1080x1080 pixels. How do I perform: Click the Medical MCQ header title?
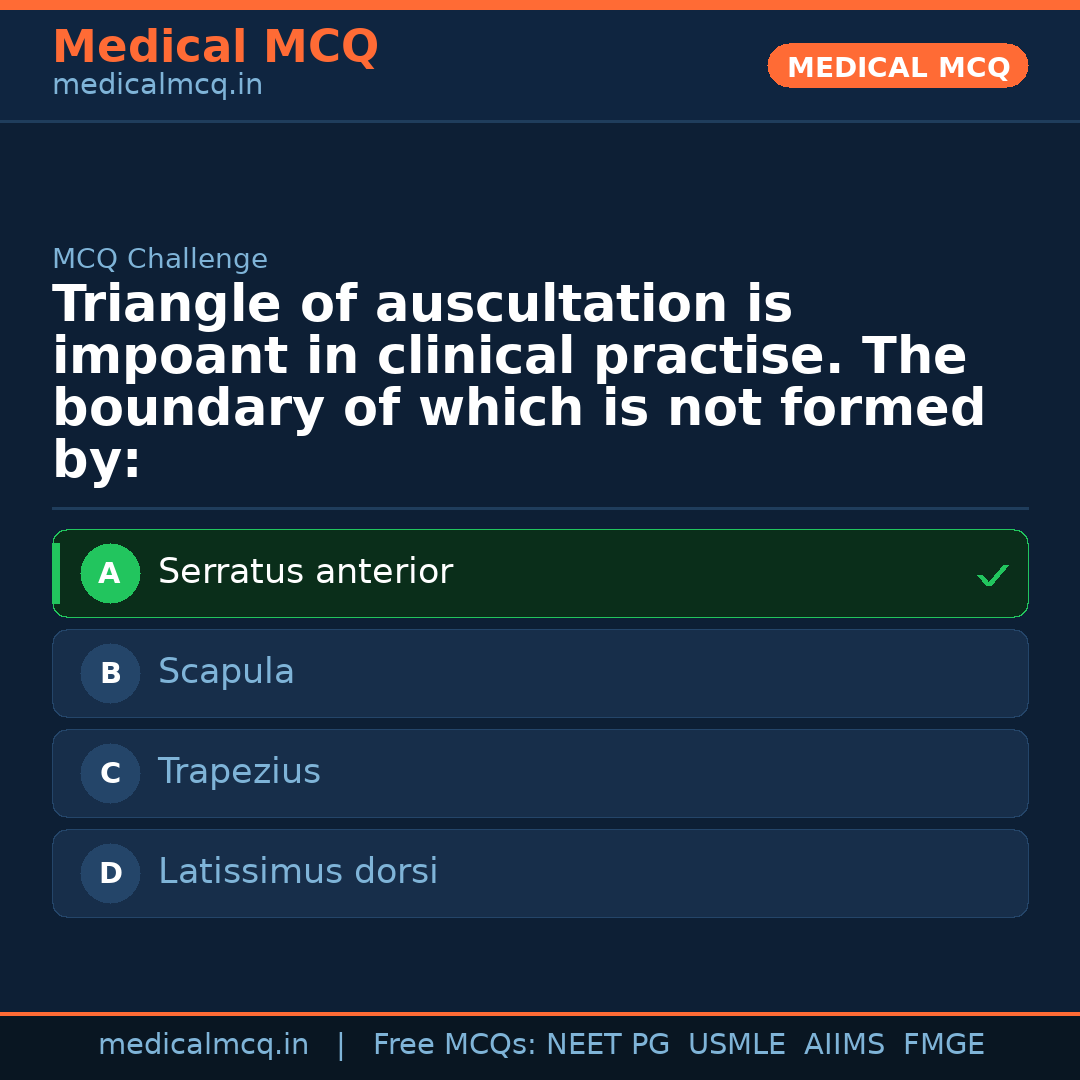click(x=215, y=47)
